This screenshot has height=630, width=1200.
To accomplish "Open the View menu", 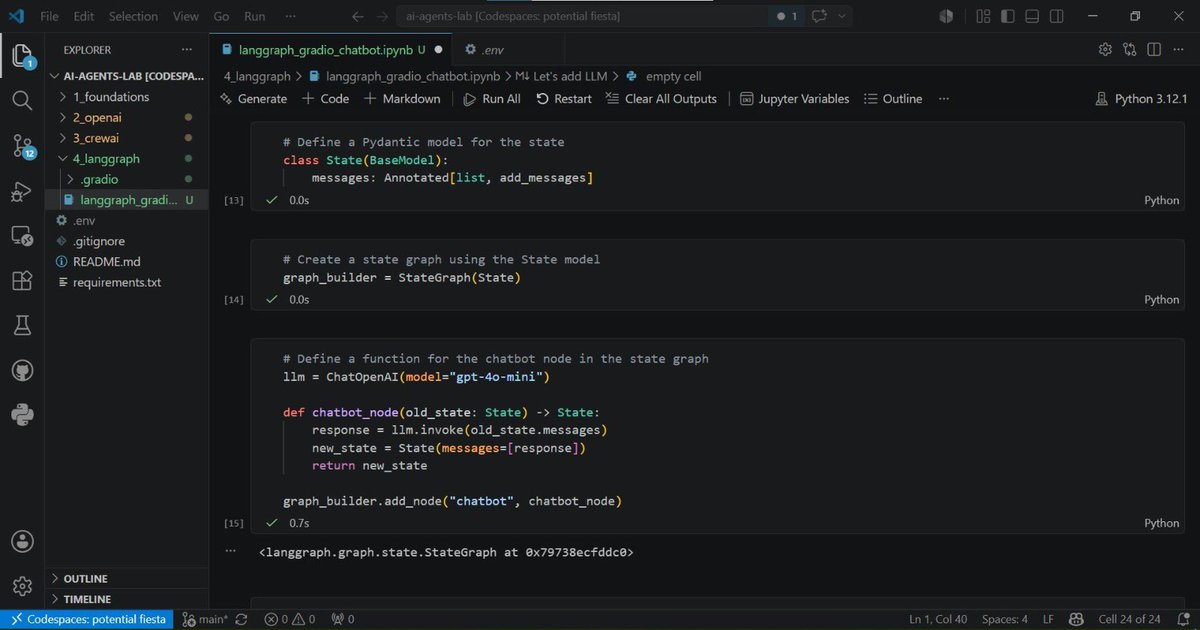I will point(185,16).
